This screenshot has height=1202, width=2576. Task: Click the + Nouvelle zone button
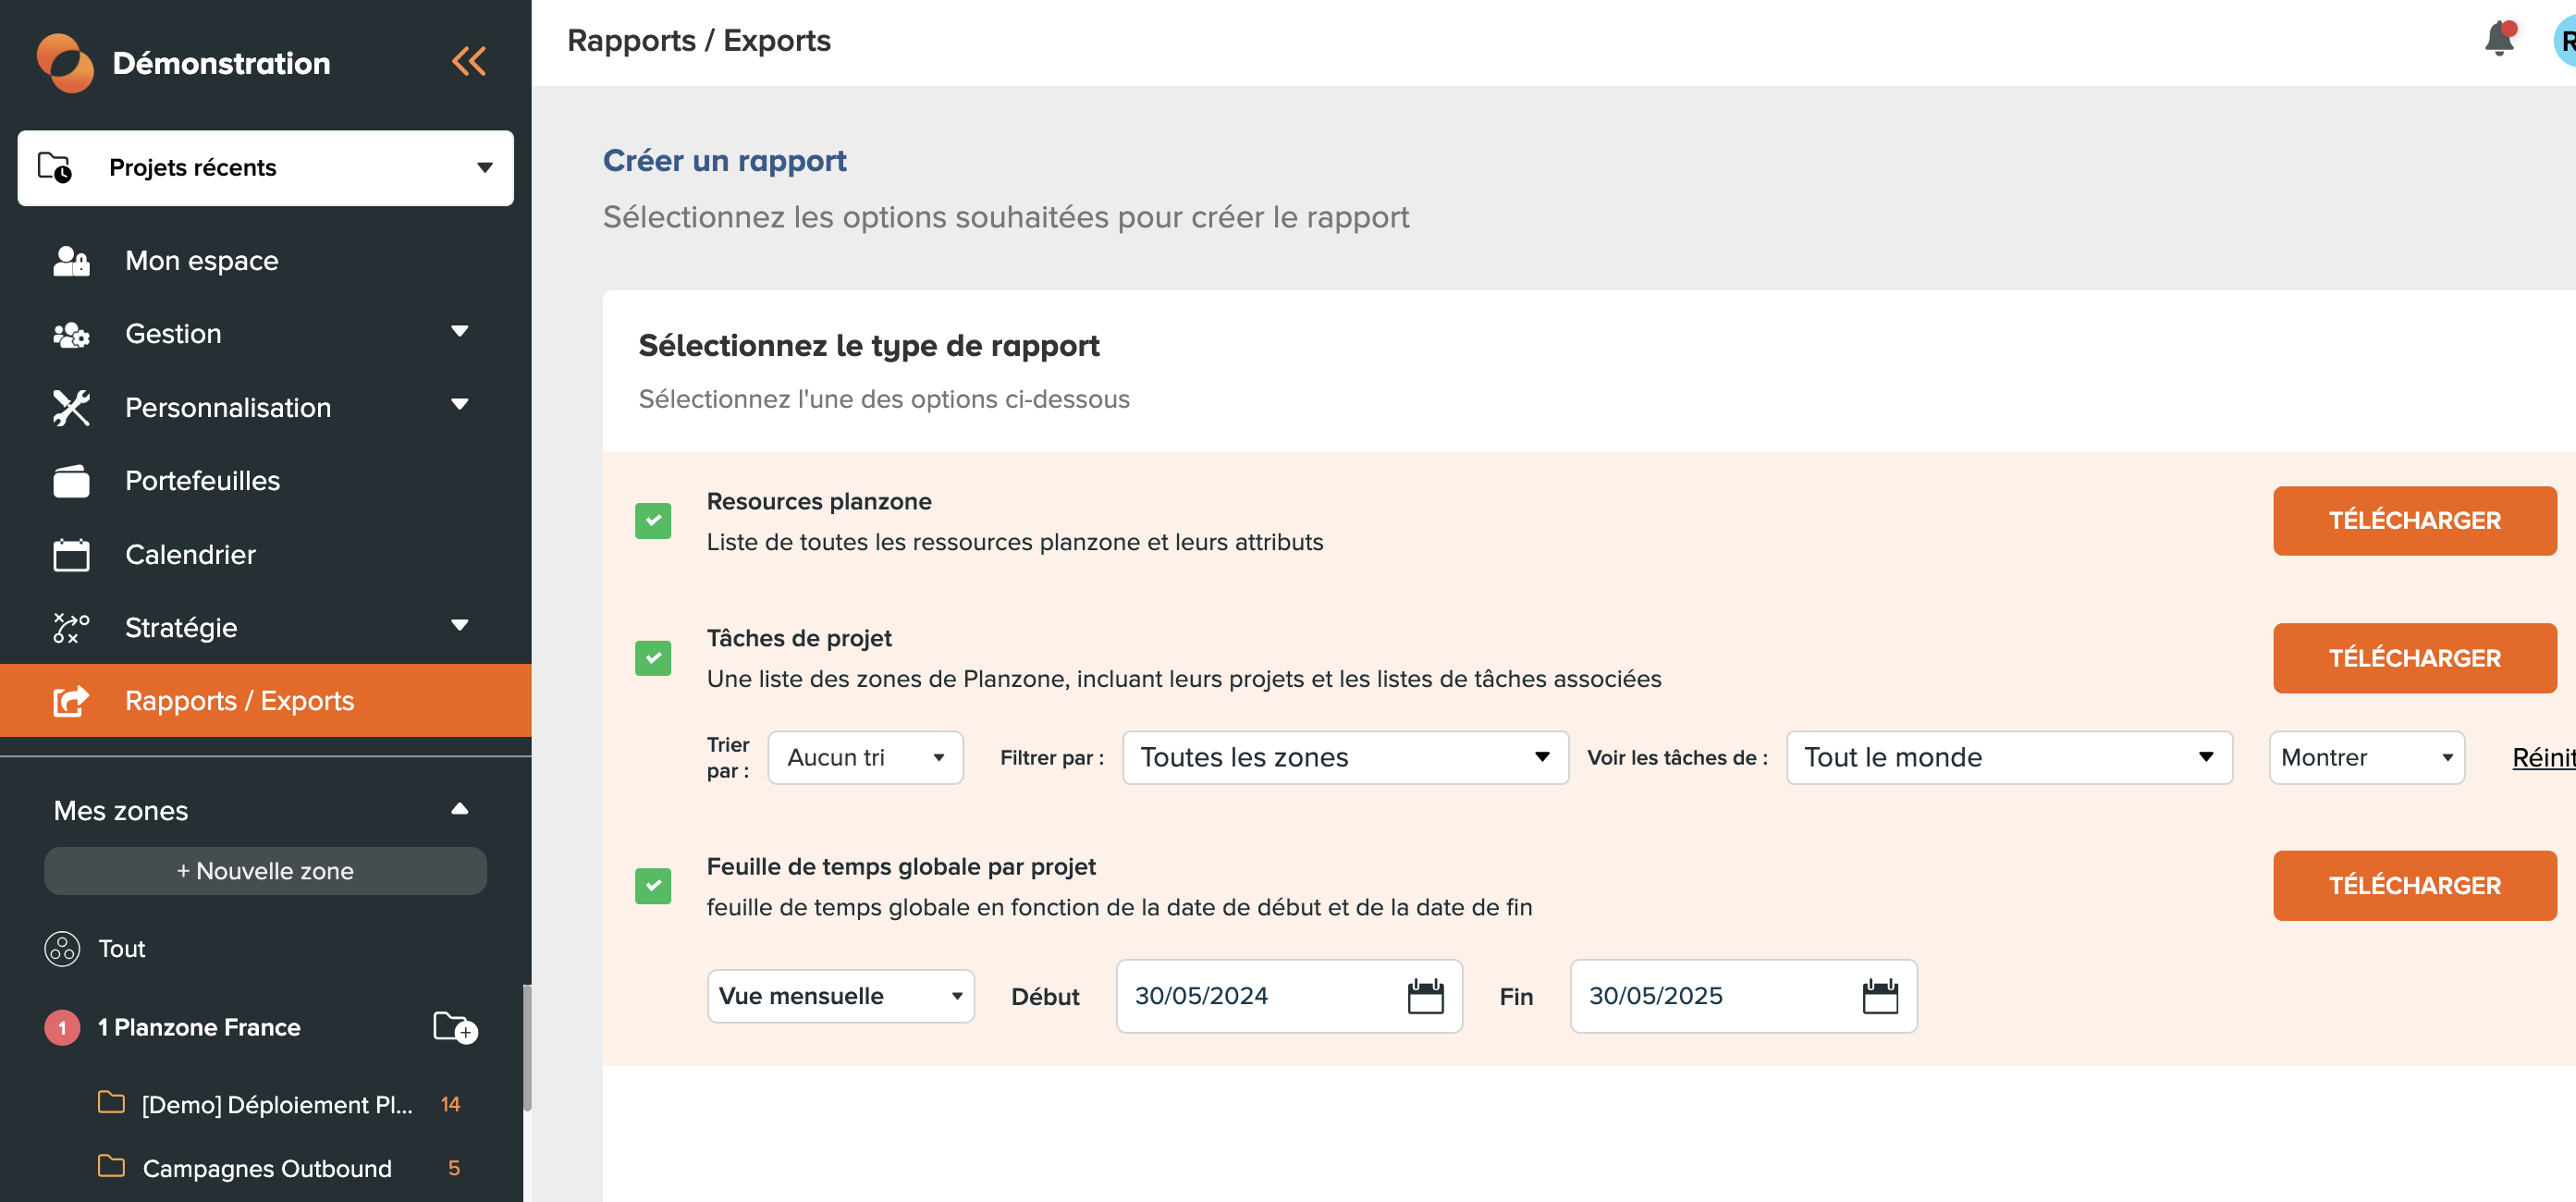[265, 871]
